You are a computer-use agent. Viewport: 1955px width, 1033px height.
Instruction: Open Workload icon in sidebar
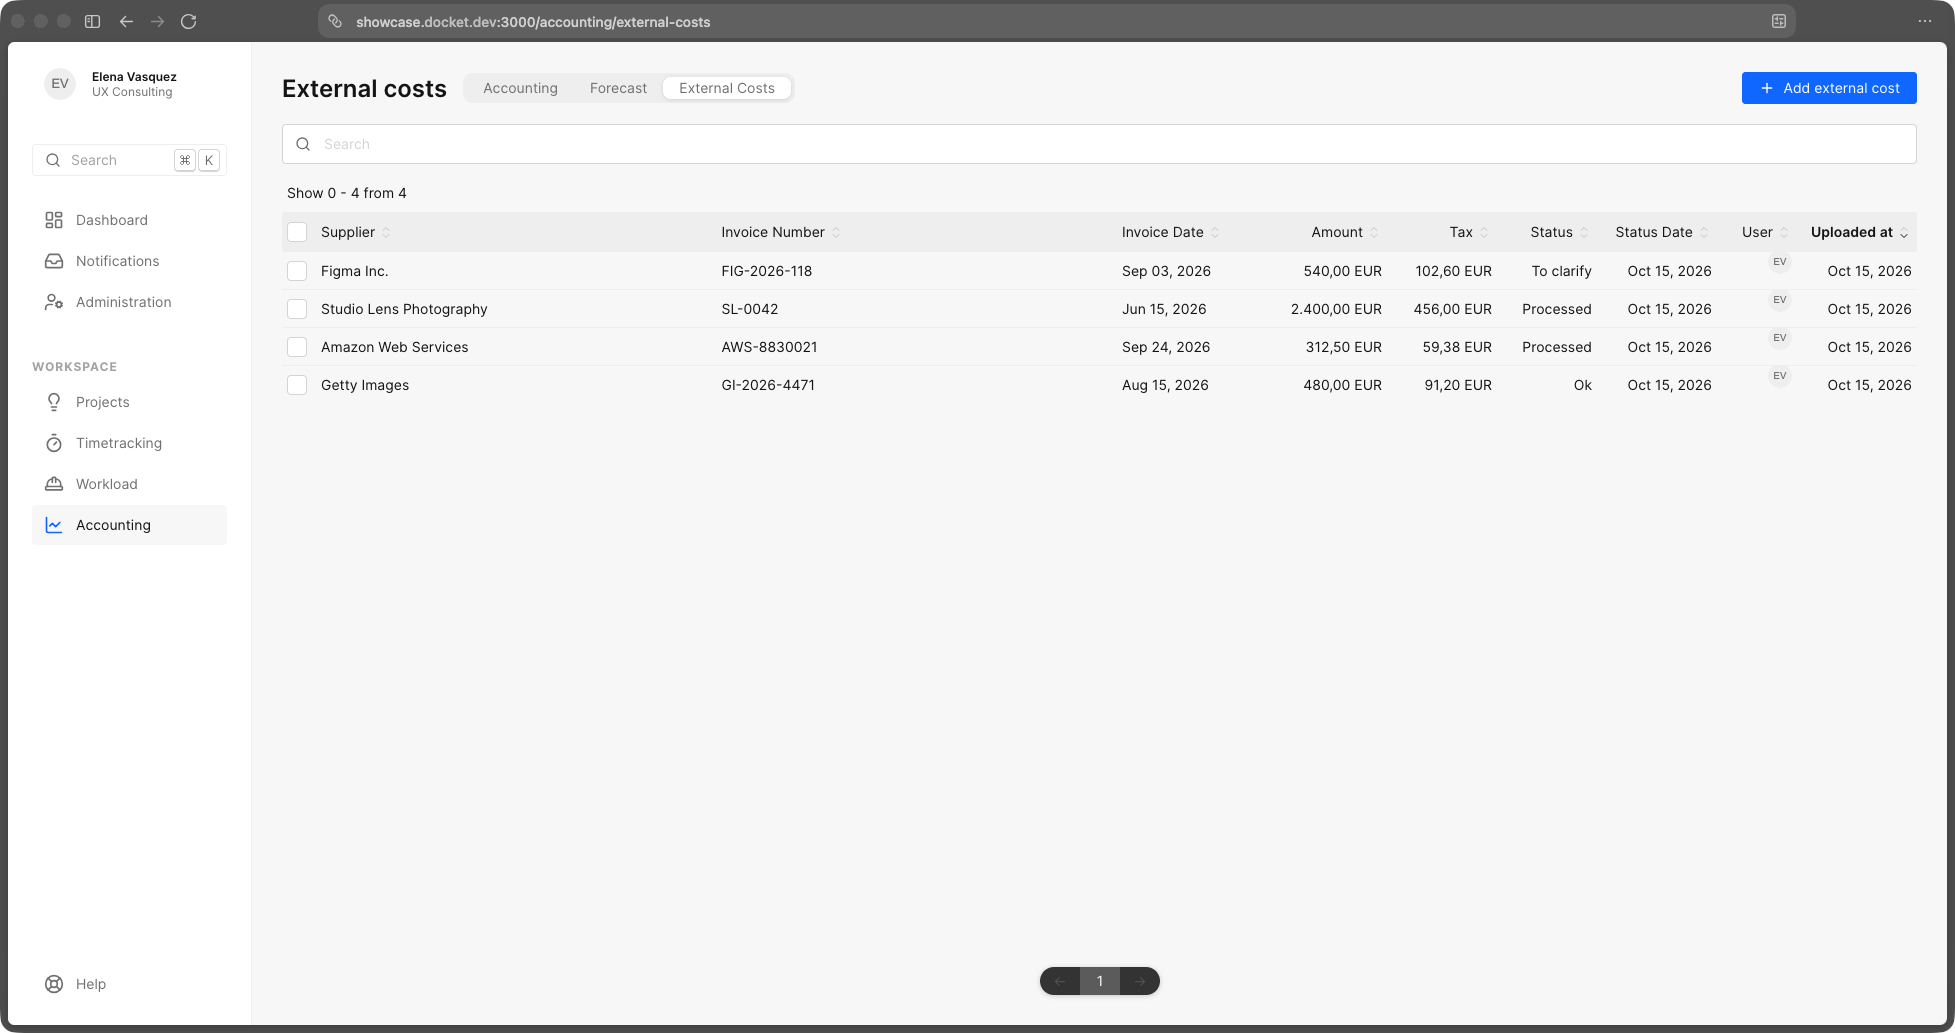coord(54,484)
